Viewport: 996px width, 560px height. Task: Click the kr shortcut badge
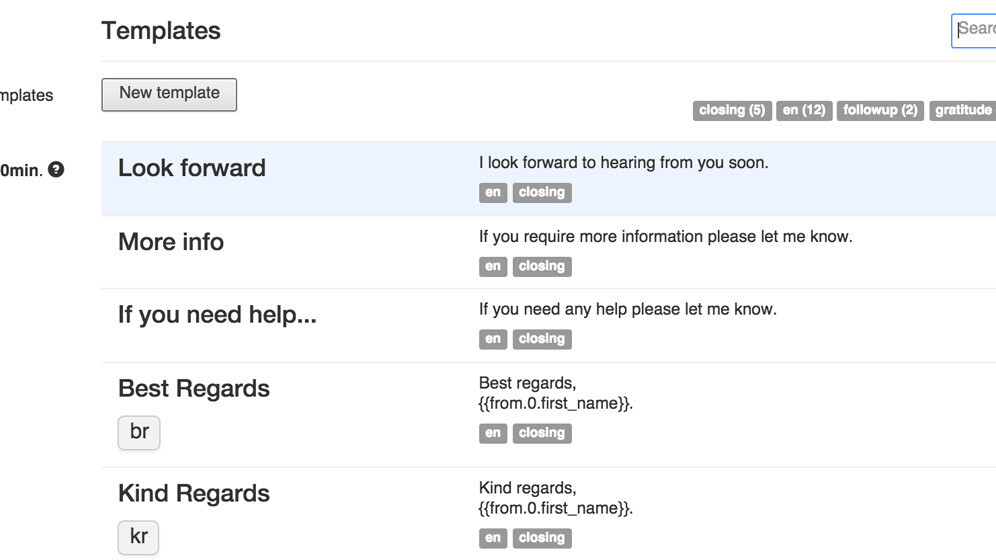(139, 537)
